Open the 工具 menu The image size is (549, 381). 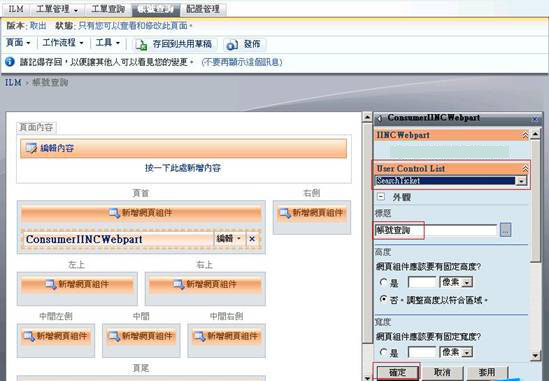[107, 43]
